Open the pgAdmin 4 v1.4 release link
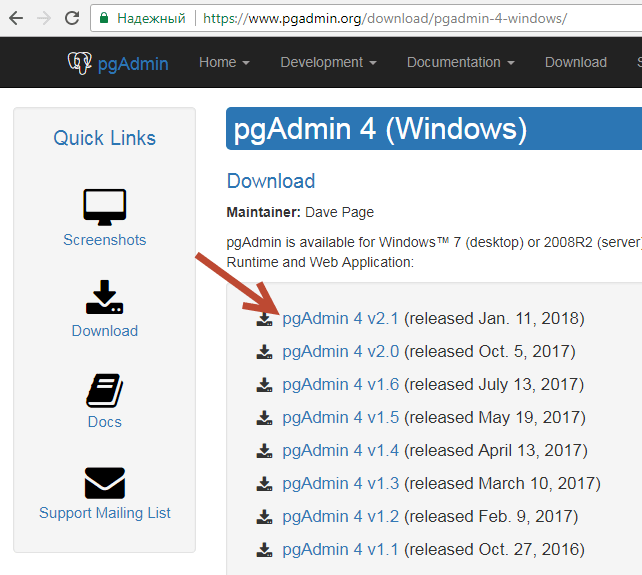 click(340, 451)
